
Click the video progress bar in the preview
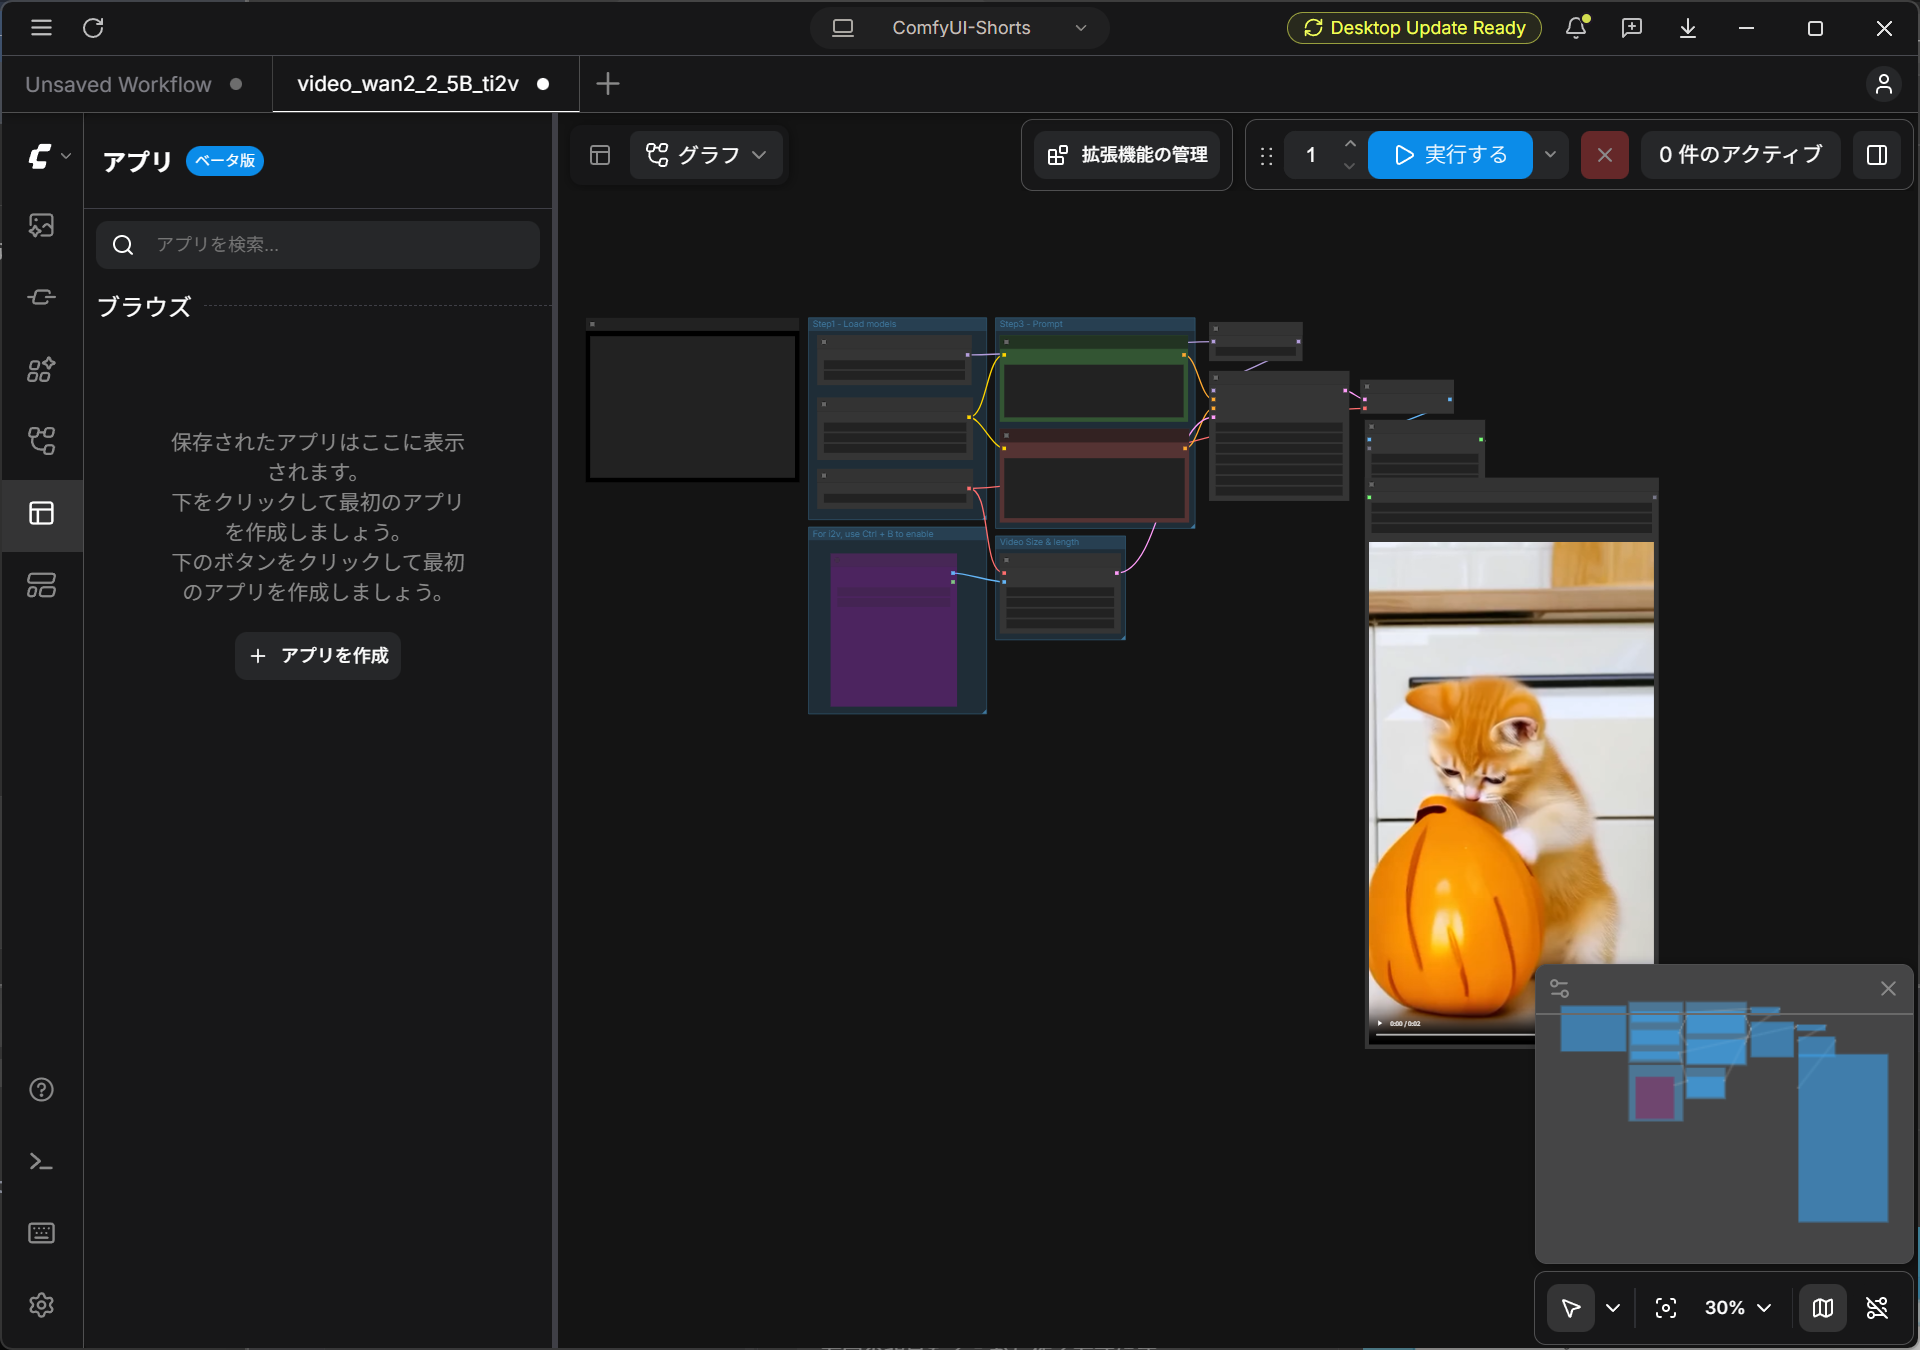click(1455, 1034)
